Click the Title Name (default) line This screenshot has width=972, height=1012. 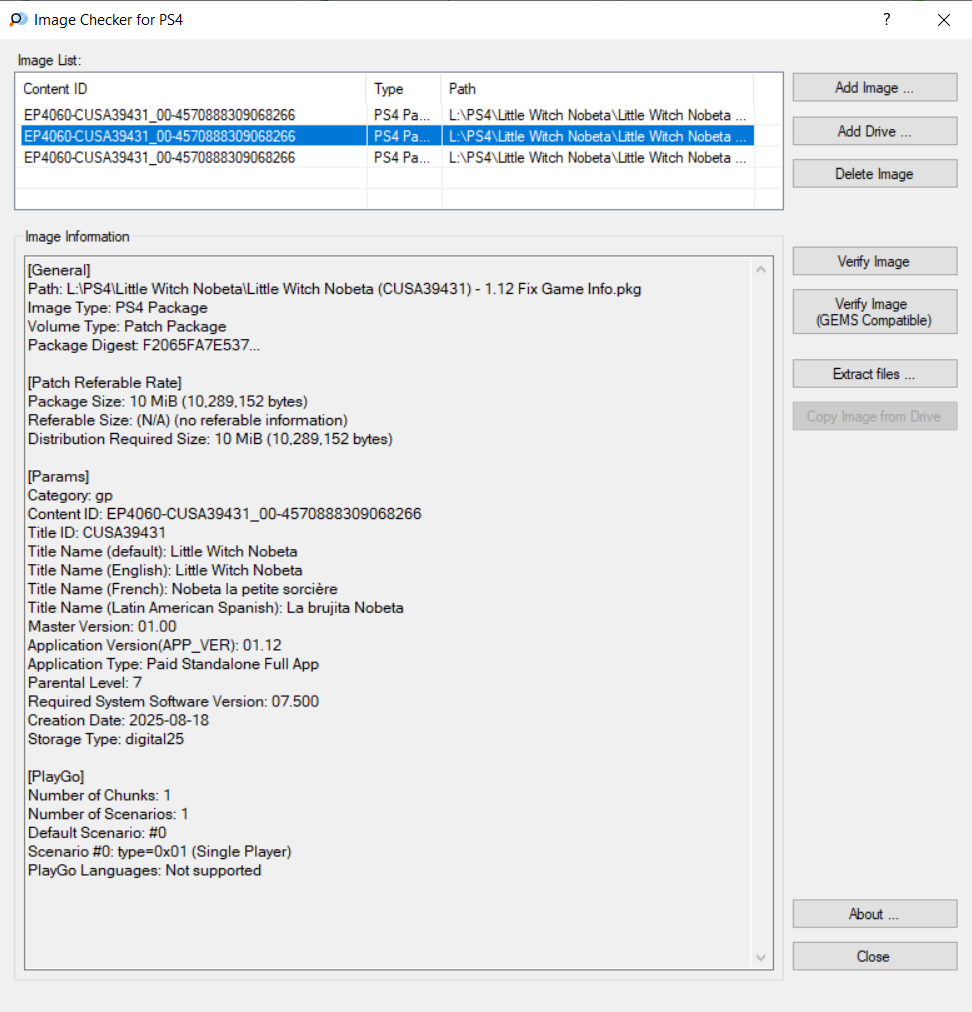tap(163, 551)
